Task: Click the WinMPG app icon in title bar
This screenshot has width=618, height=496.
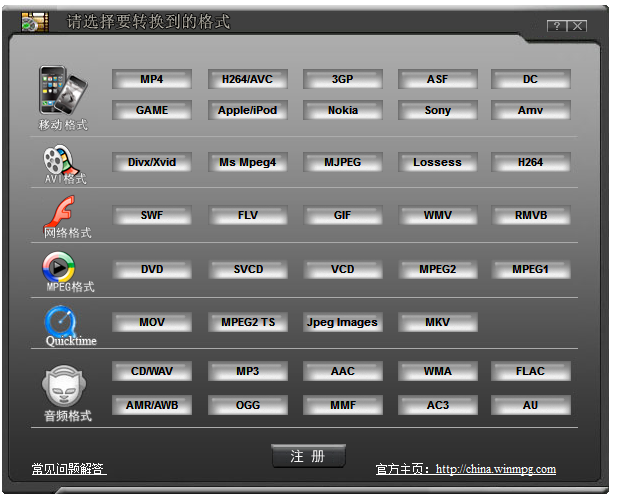Action: [x=35, y=22]
